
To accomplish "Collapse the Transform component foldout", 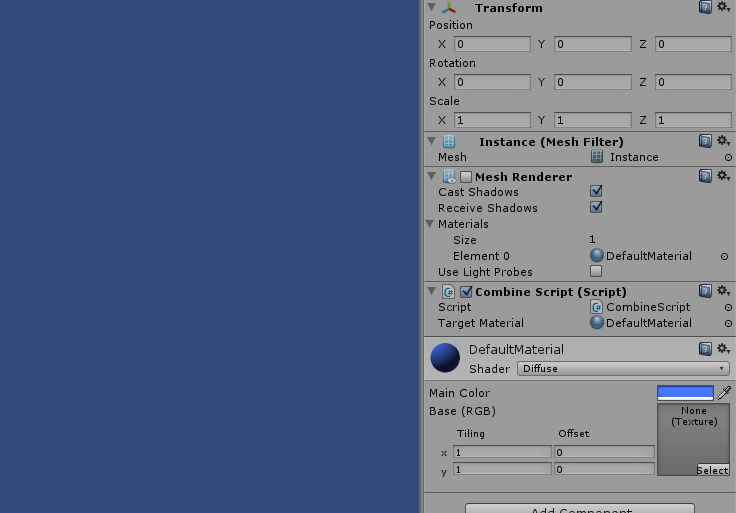I will coord(432,7).
